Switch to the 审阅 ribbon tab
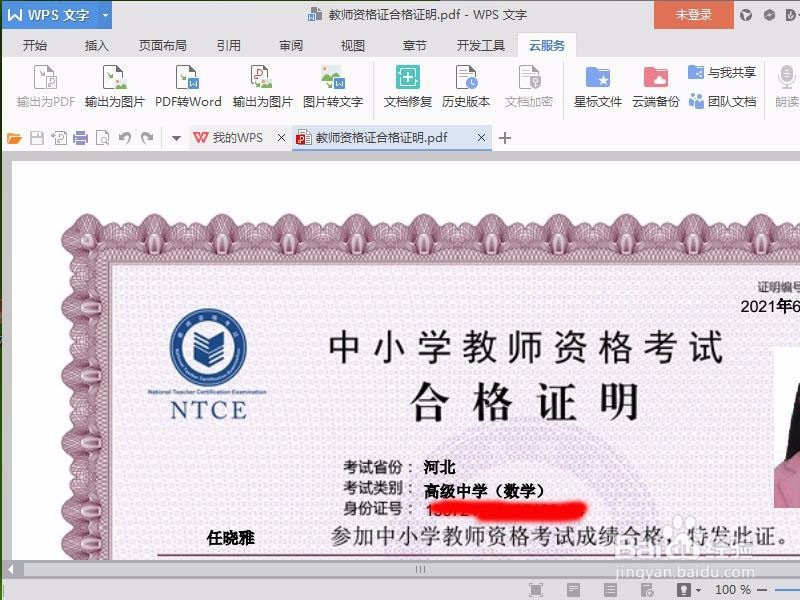This screenshot has width=800, height=600. 291,45
